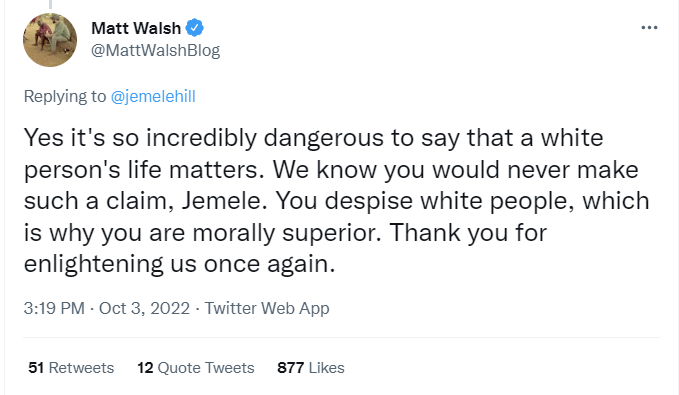The width and height of the screenshot is (679, 395).
Task: Click the word 'Jemele' in tweet text
Action: [224, 201]
